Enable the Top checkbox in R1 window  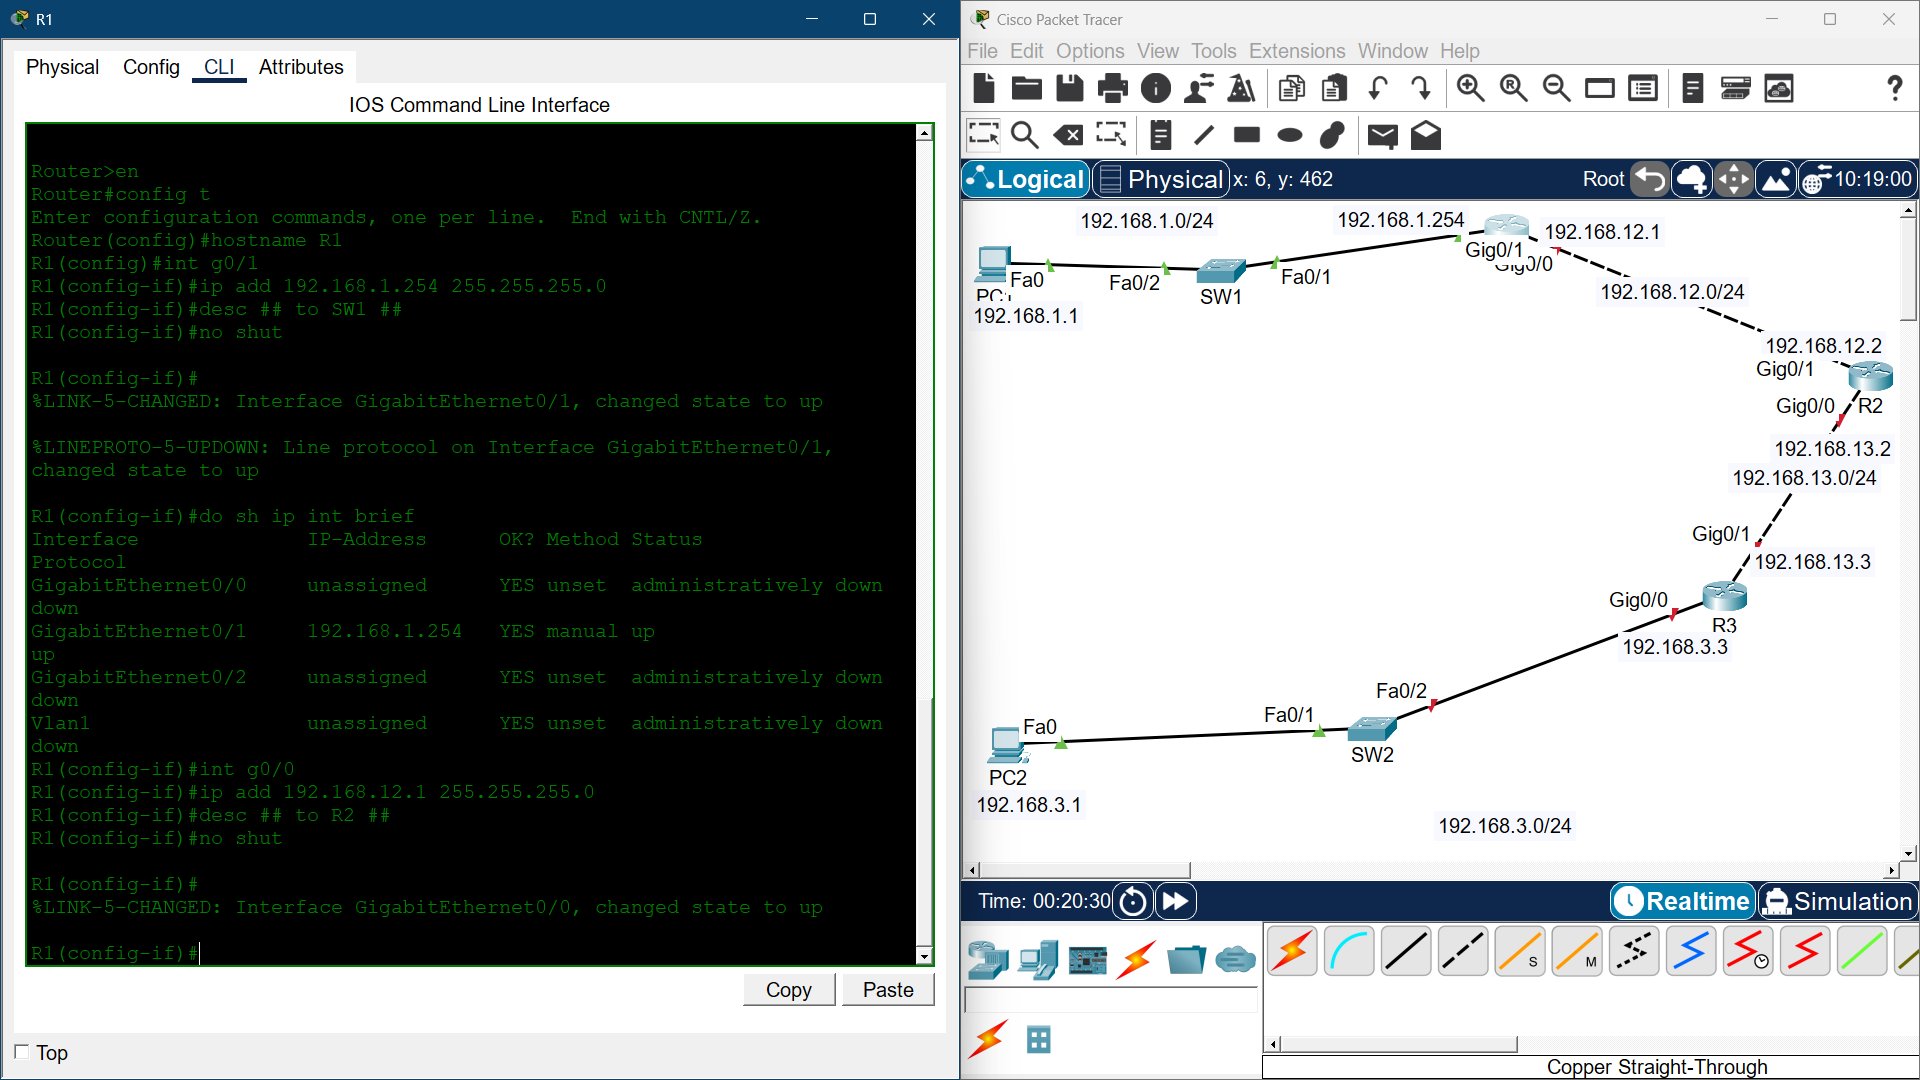click(22, 1052)
